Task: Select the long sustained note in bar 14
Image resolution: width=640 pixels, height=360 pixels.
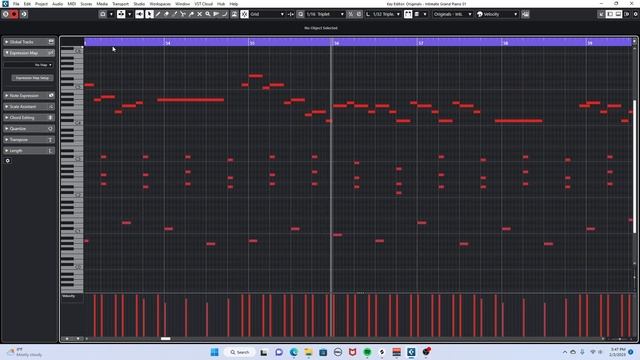Action: pos(191,100)
